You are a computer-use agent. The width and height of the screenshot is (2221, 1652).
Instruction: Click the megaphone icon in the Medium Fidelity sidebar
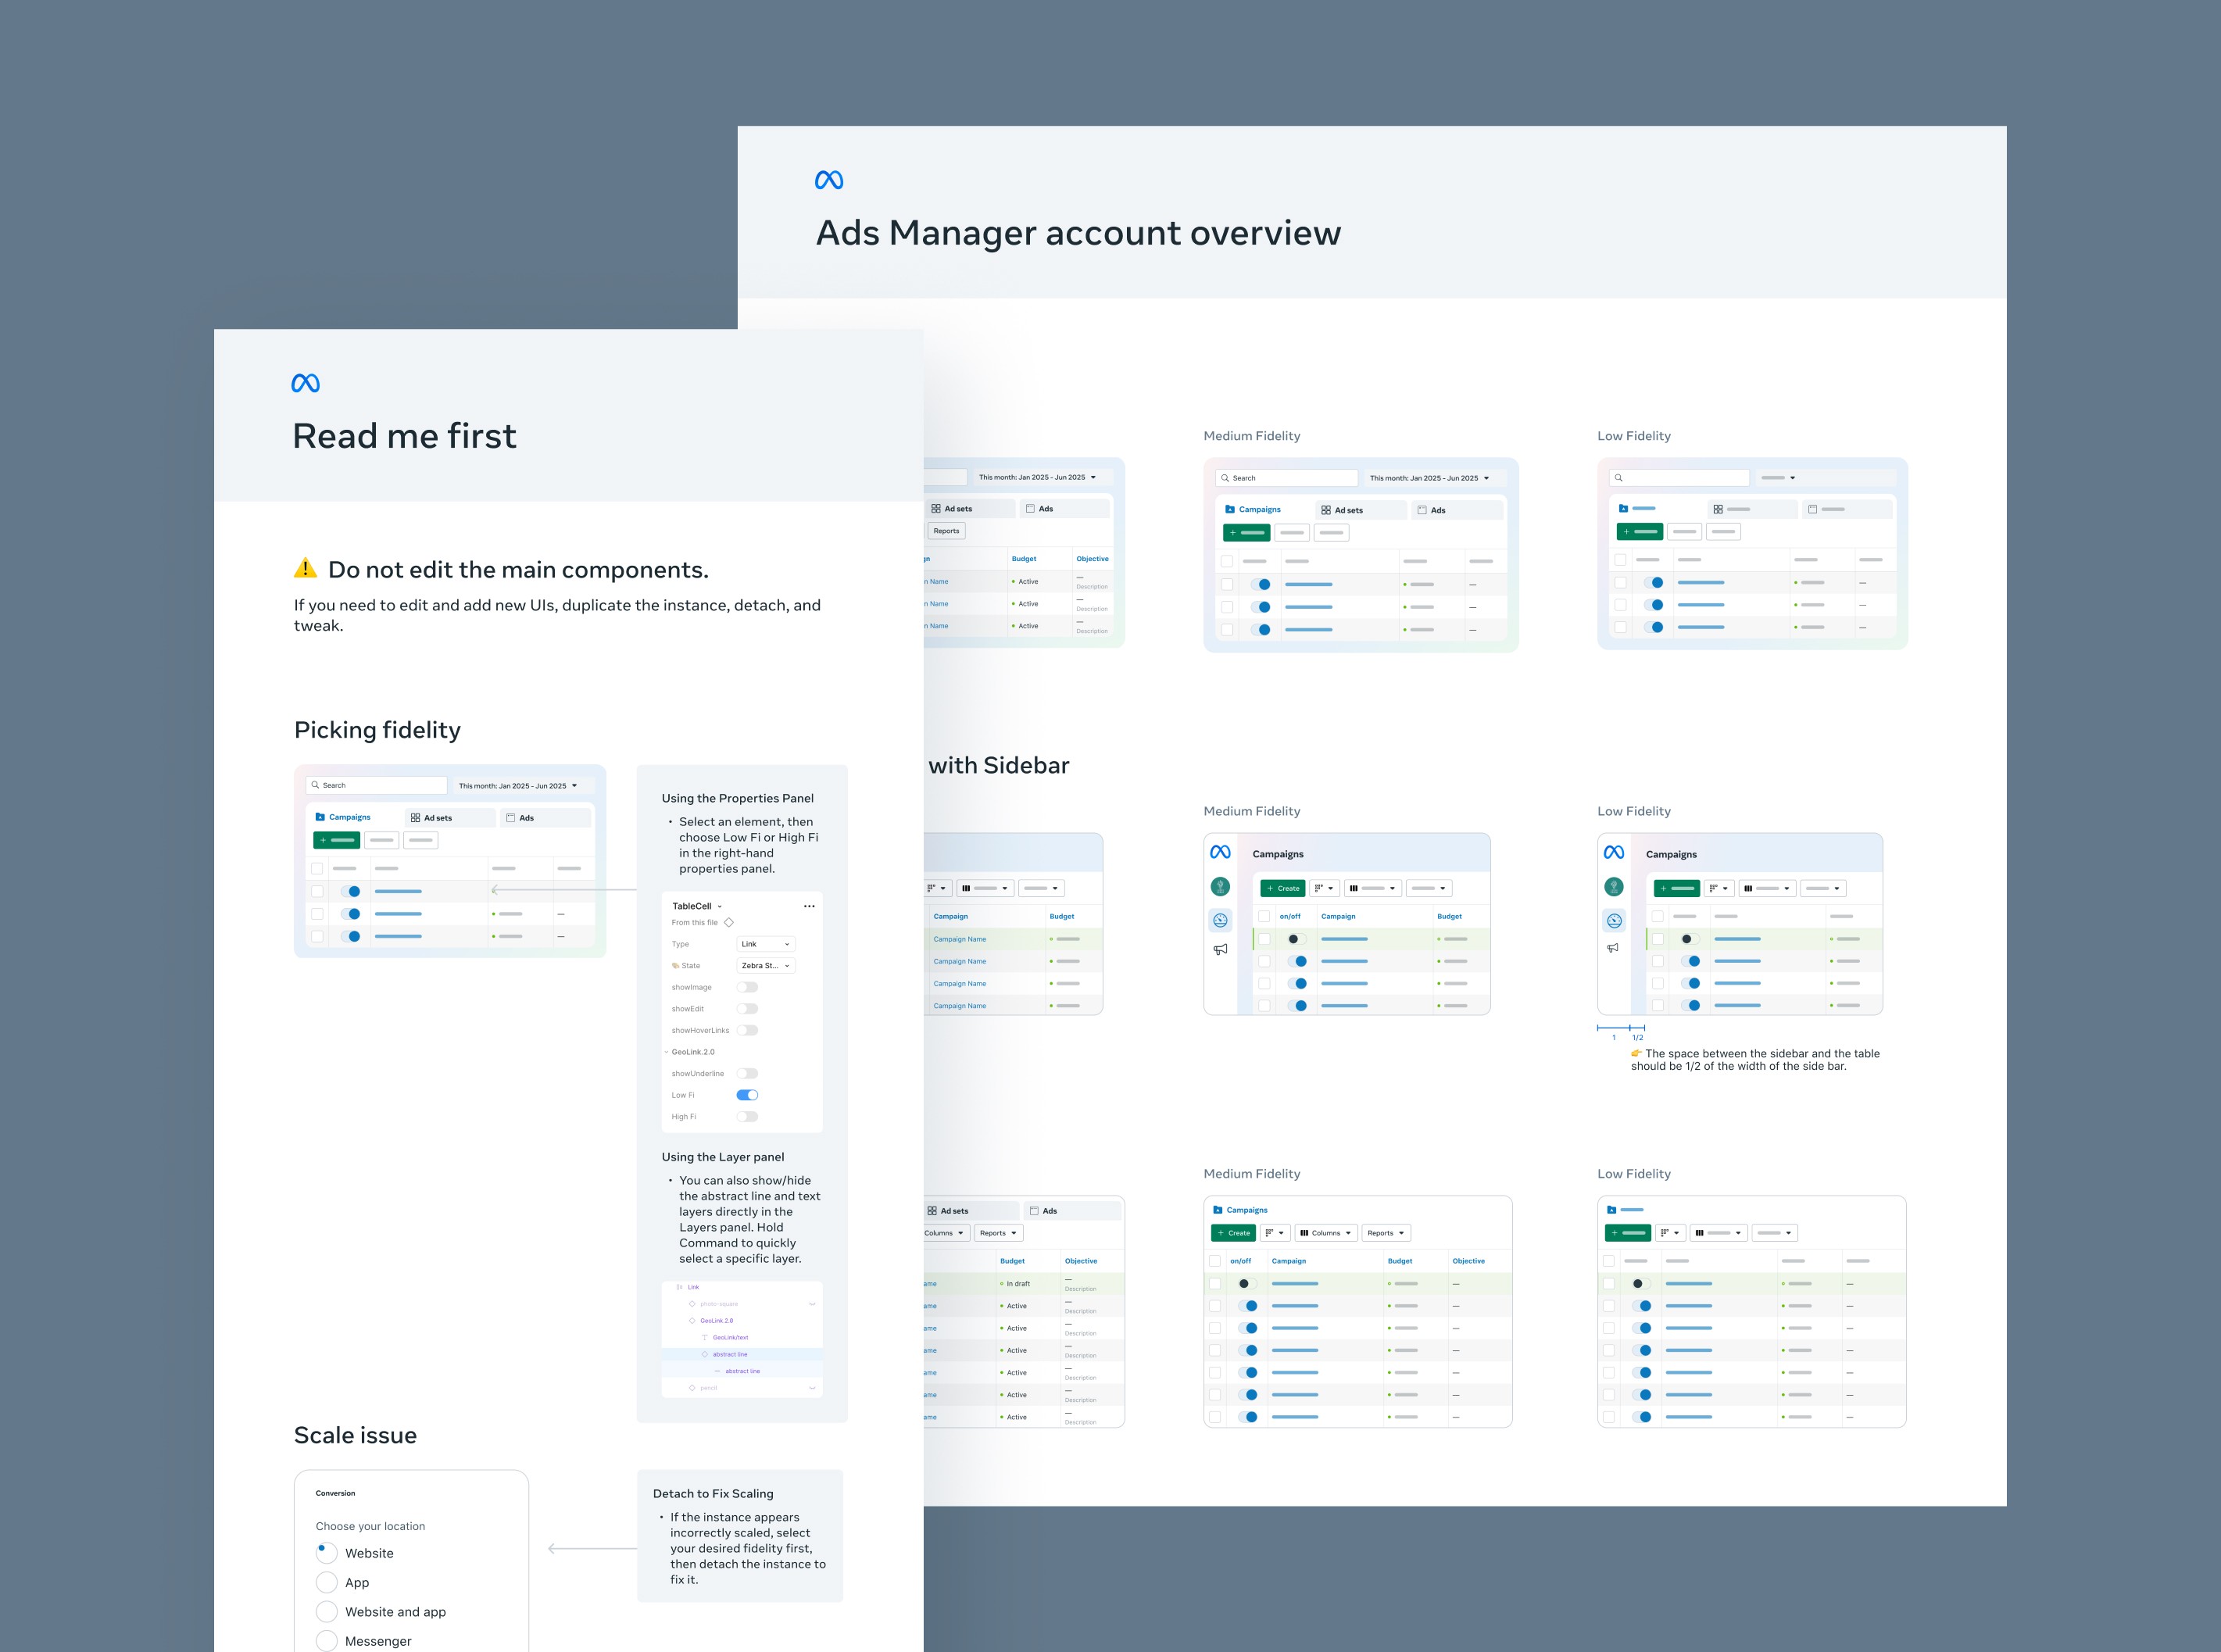pos(1220,949)
